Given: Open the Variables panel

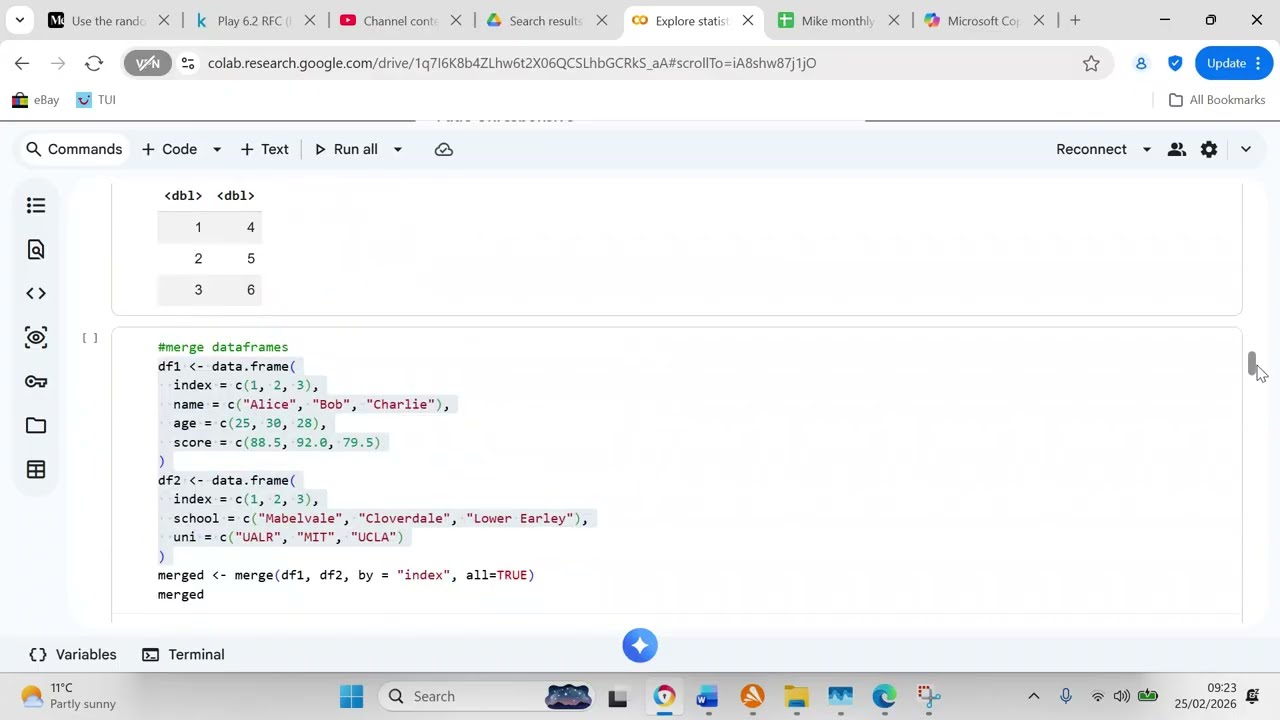Looking at the screenshot, I should 73,654.
